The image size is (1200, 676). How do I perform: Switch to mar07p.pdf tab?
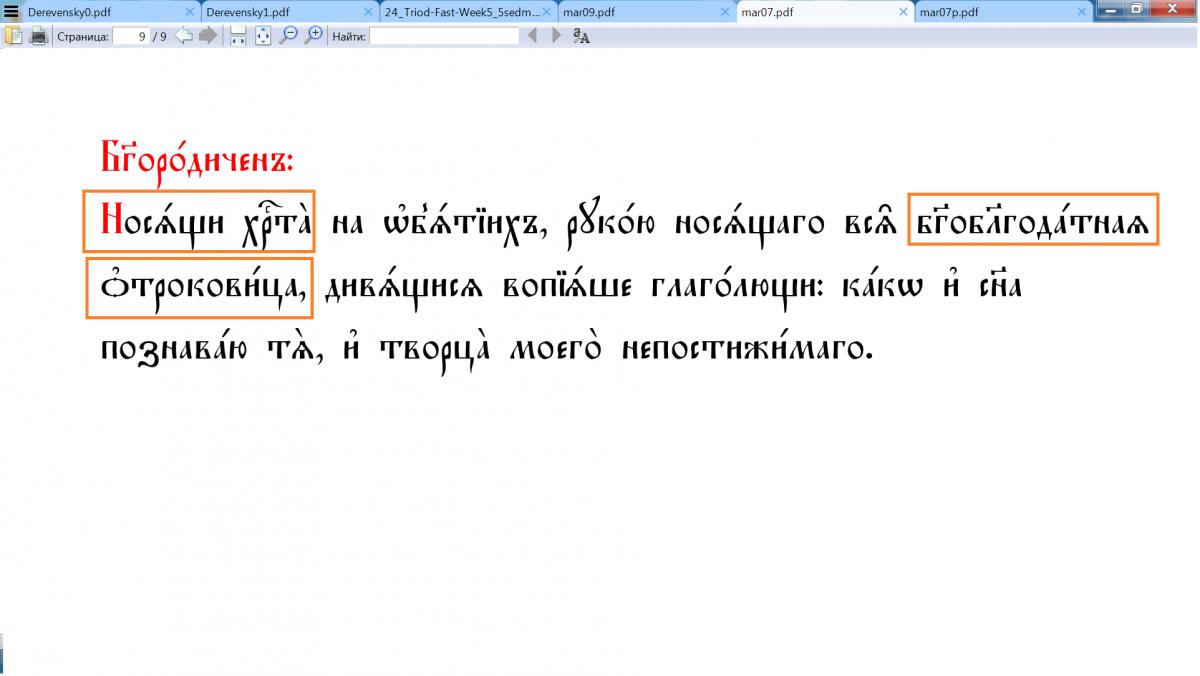tap(990, 13)
